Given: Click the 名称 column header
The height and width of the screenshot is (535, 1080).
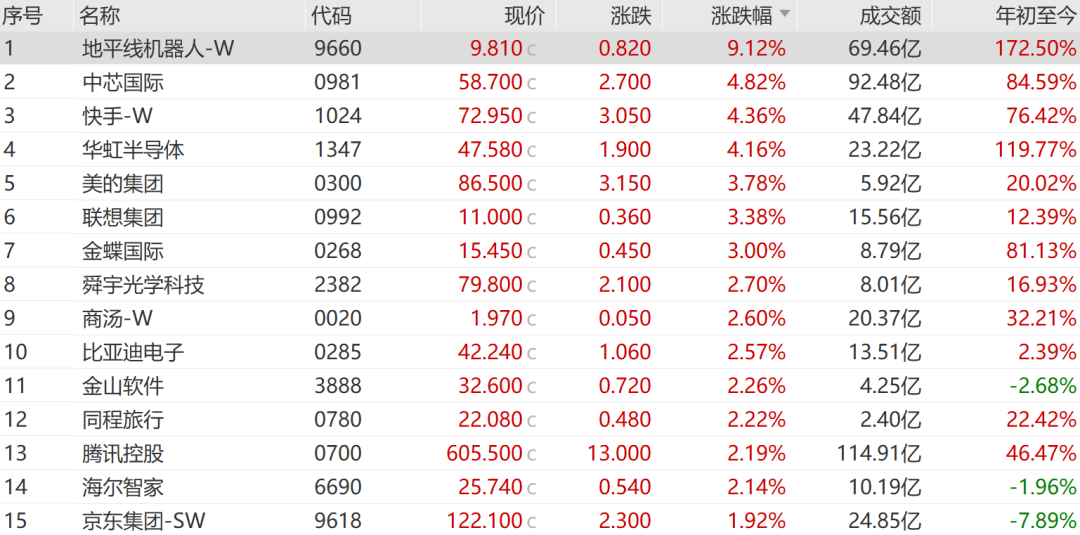Looking at the screenshot, I should [x=100, y=14].
